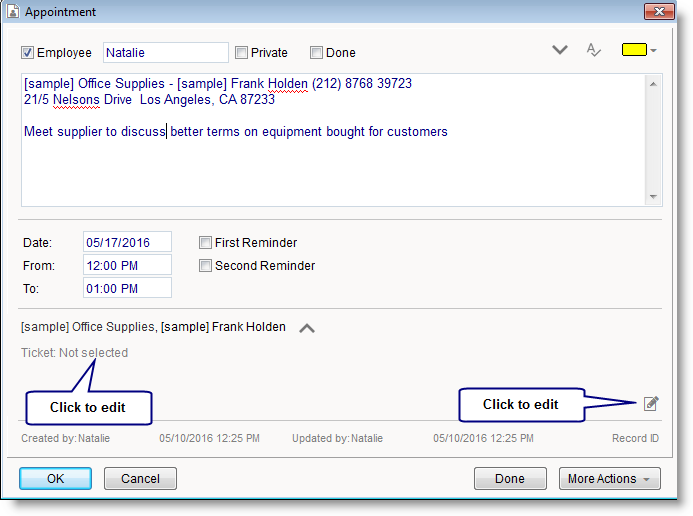
Task: Expand the chevron down arrow icon
Action: pos(560,50)
